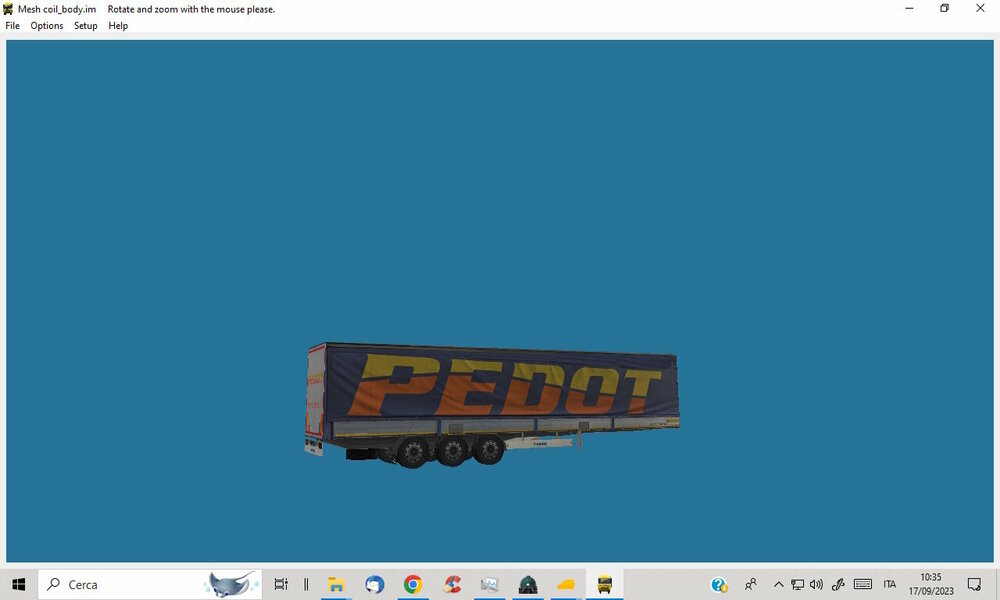Open the People tray icon
The height and width of the screenshot is (600, 1000).
(x=751, y=584)
